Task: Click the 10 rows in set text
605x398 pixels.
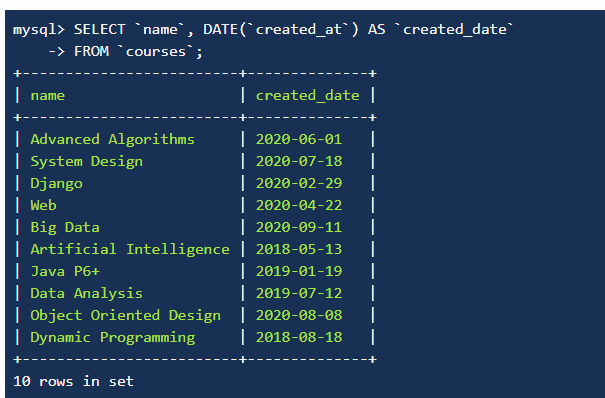Action: point(73,381)
